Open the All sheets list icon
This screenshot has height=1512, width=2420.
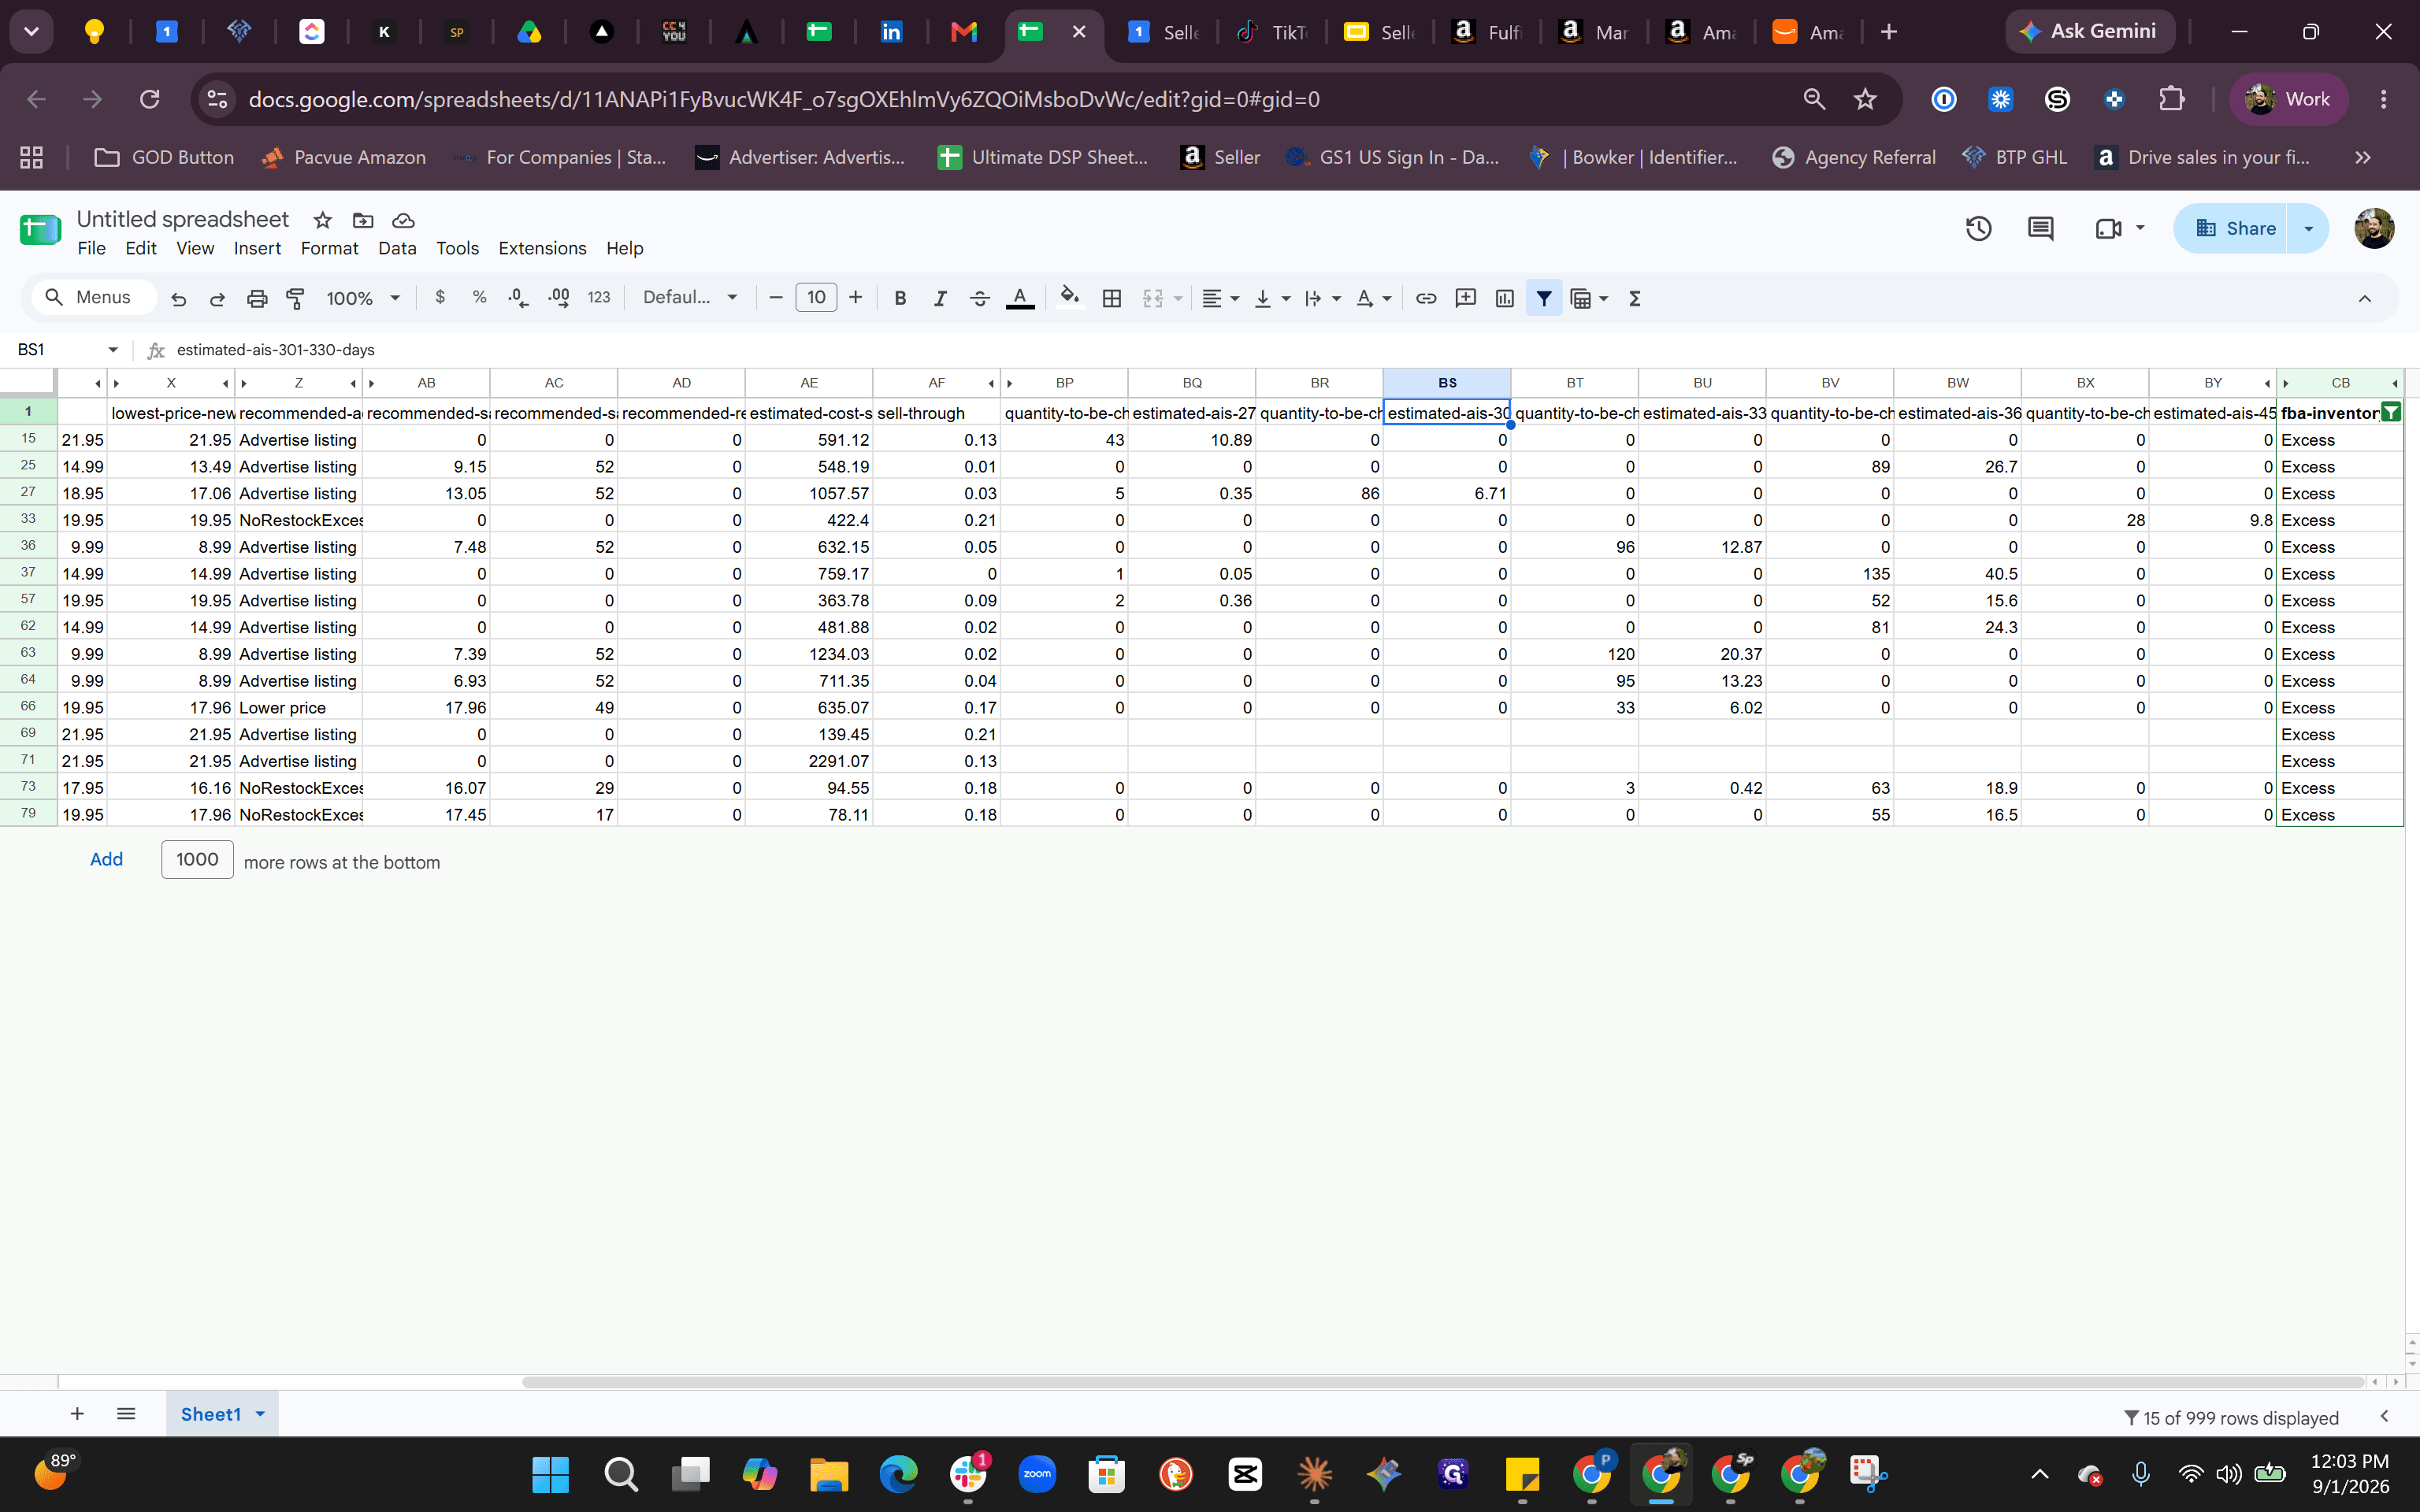pos(126,1413)
